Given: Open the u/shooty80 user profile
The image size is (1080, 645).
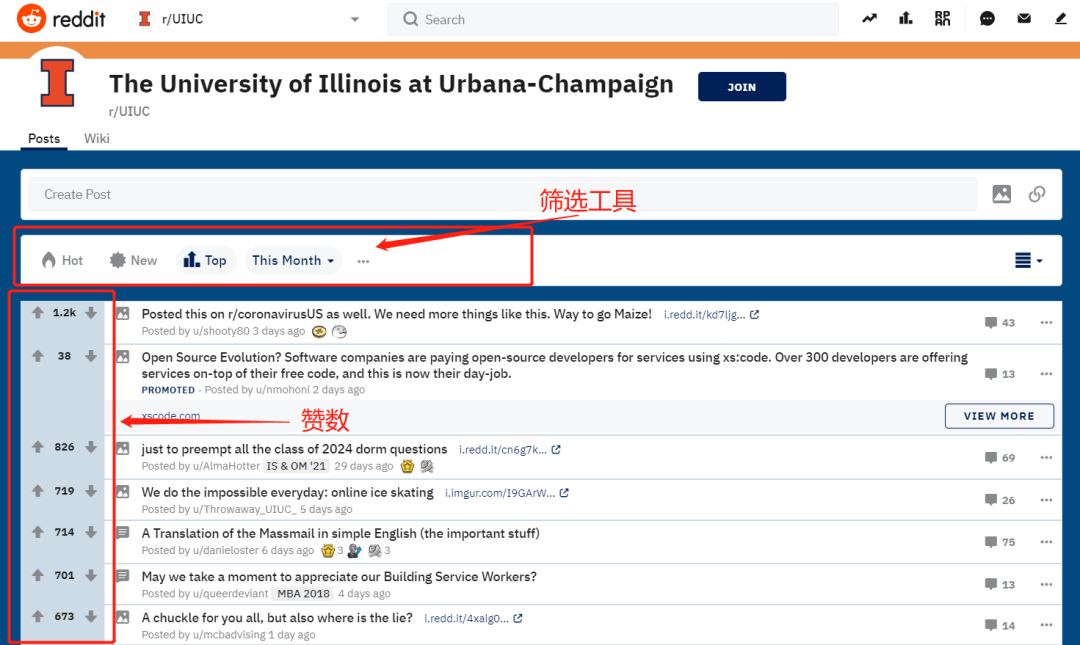Looking at the screenshot, I should 221,331.
